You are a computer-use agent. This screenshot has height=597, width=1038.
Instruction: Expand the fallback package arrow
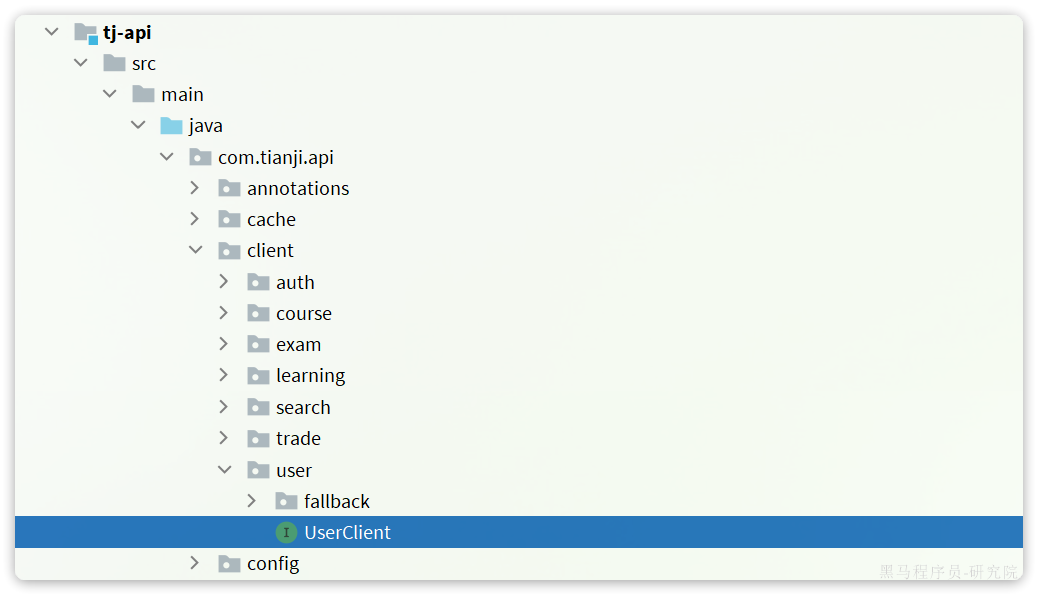pos(252,501)
